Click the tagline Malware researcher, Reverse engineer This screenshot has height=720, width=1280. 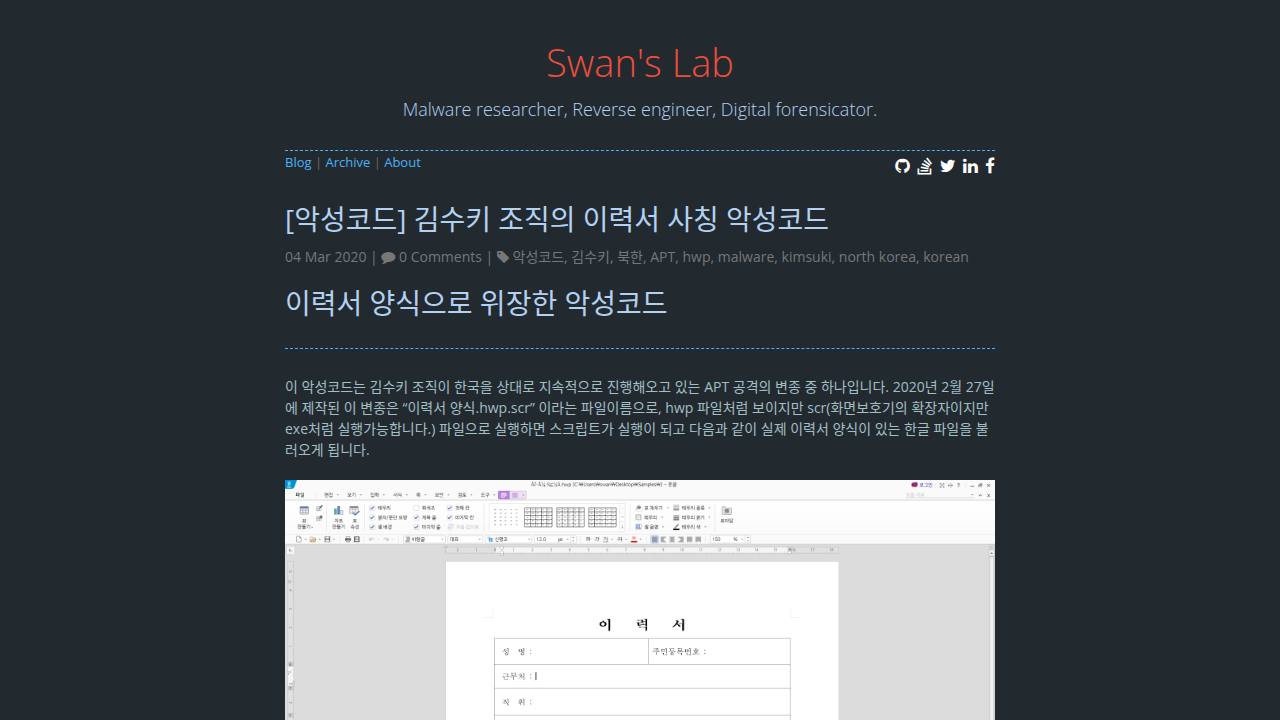pos(640,109)
